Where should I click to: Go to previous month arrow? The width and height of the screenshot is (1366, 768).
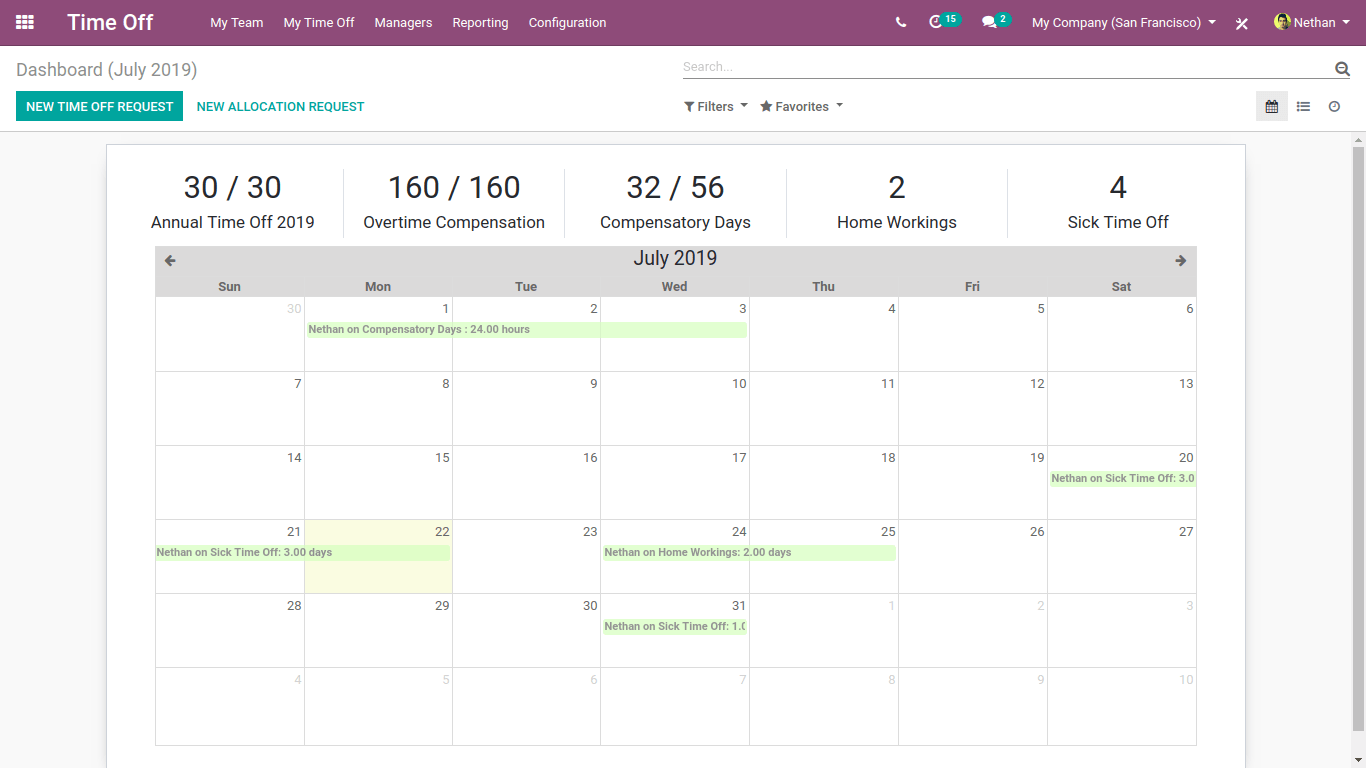click(x=170, y=260)
